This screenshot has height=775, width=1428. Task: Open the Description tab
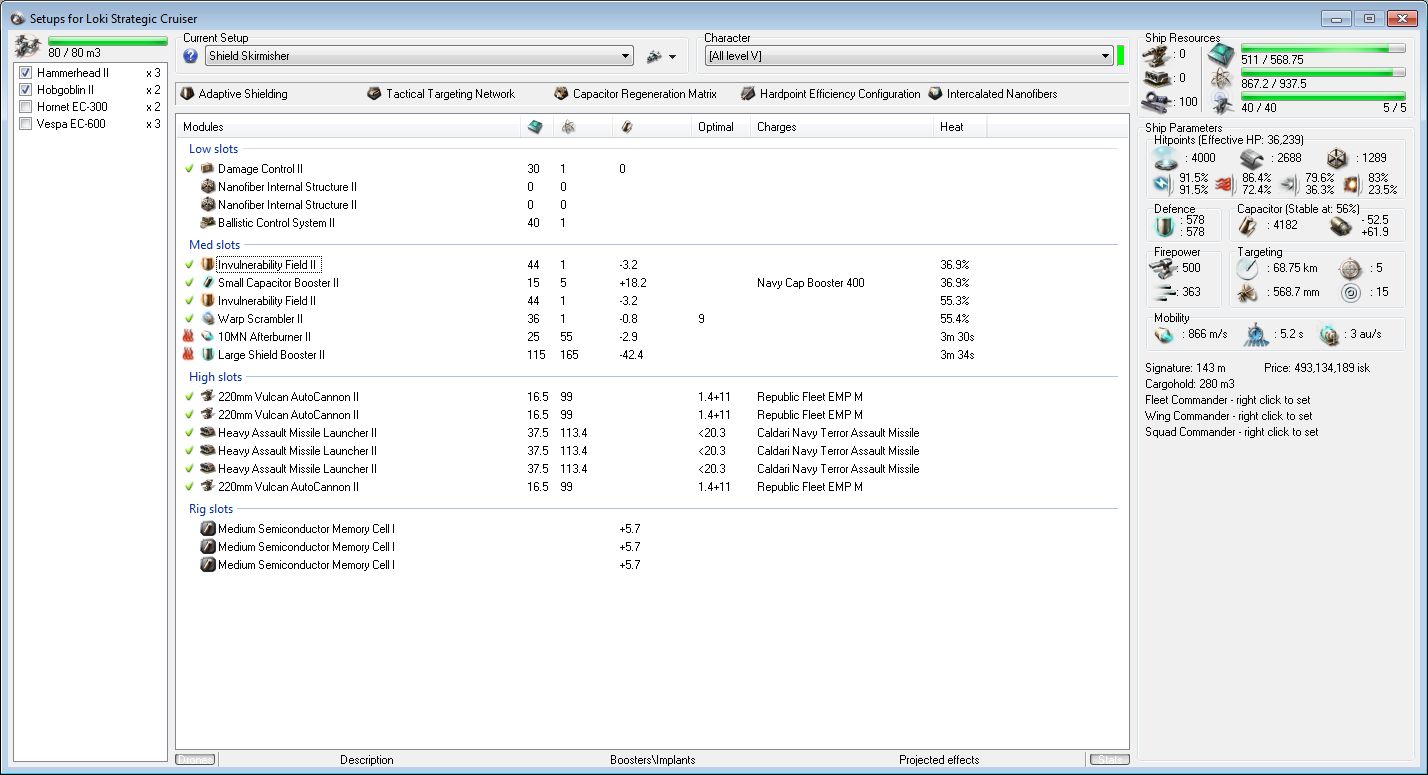tap(367, 760)
